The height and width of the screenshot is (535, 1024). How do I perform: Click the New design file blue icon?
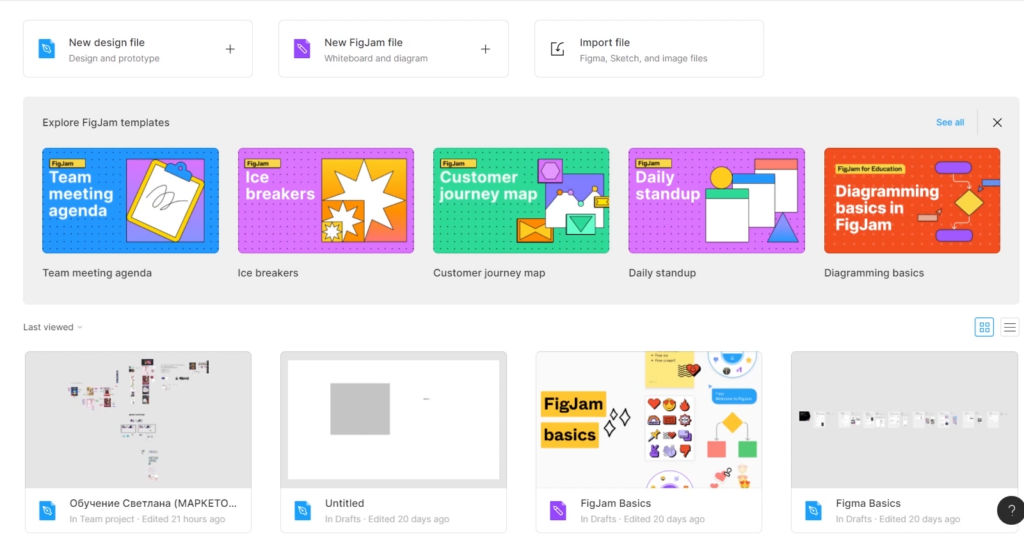pyautogui.click(x=46, y=49)
